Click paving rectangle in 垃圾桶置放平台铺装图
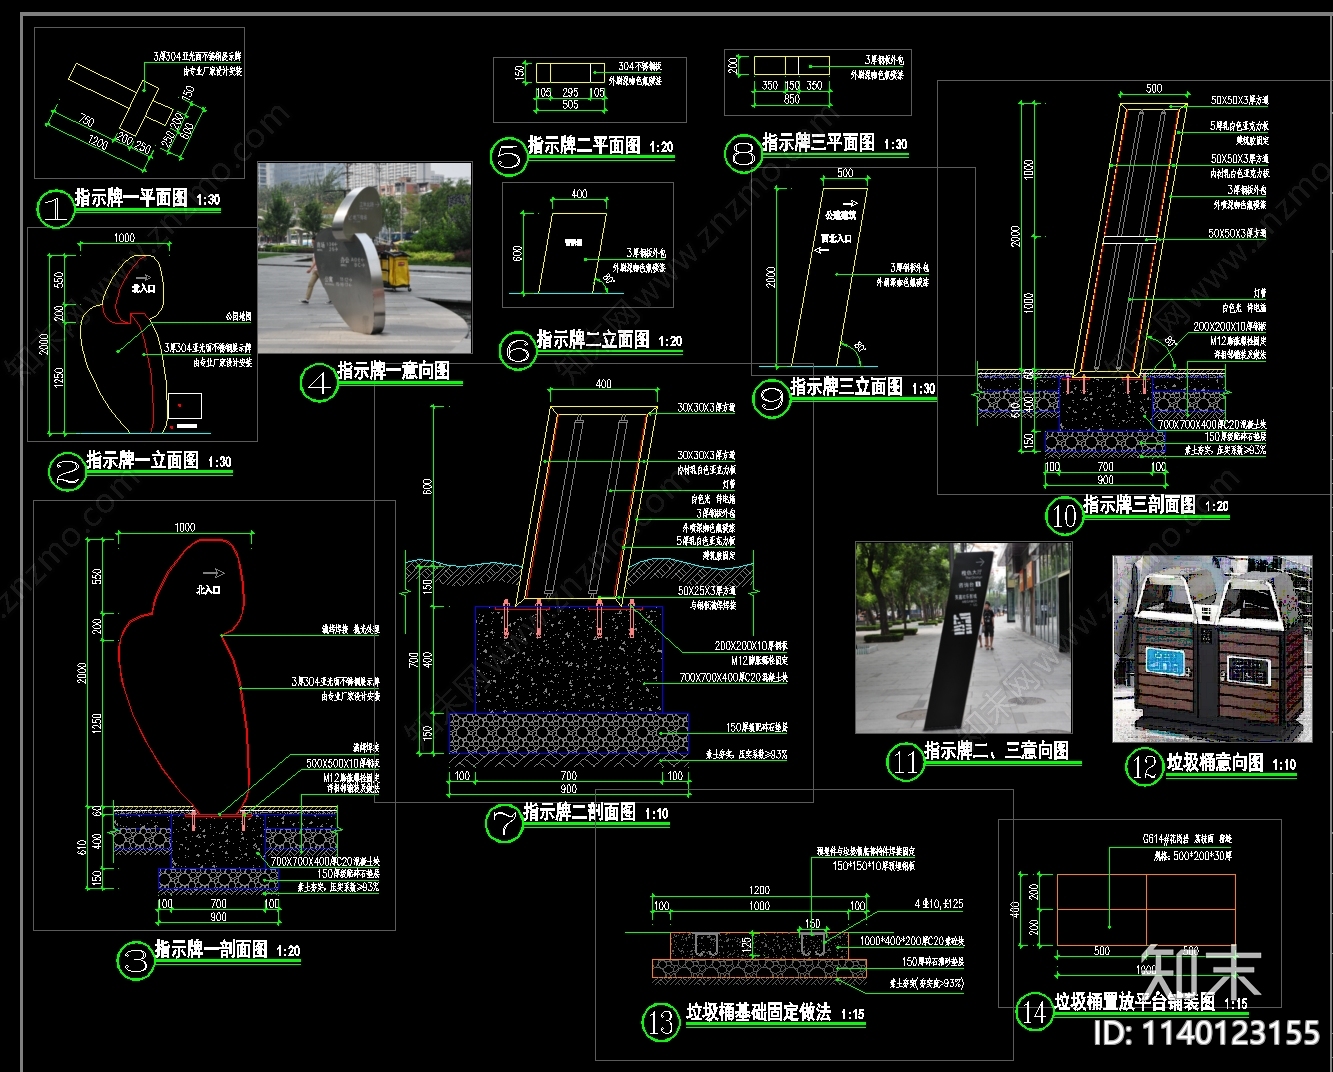This screenshot has width=1333, height=1072. (x=1146, y=909)
